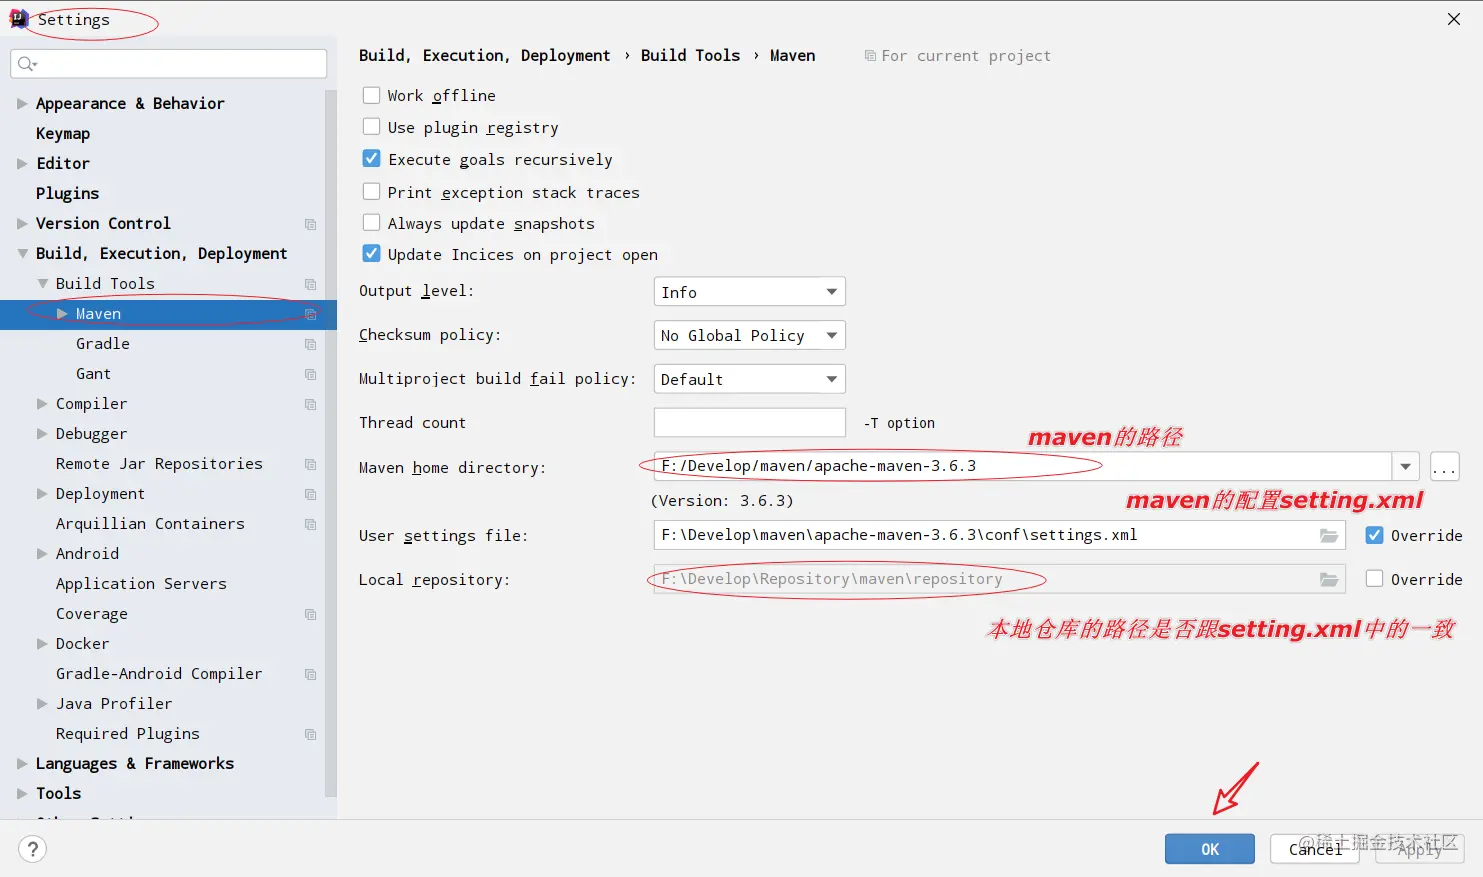The image size is (1483, 877).
Task: Click the project-level icon beside Build Tools
Action: tap(310, 284)
